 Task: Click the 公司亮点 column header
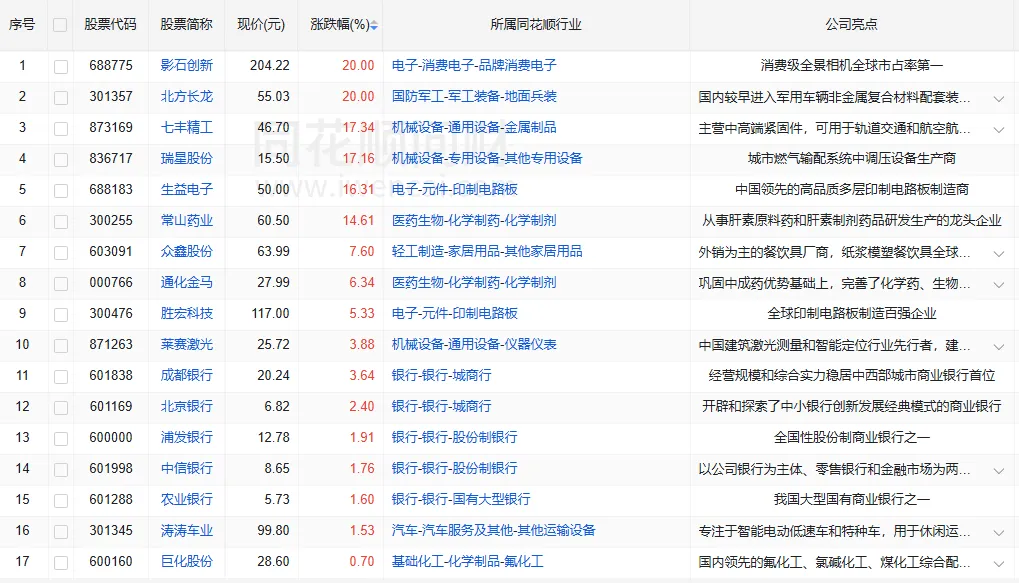(x=851, y=25)
